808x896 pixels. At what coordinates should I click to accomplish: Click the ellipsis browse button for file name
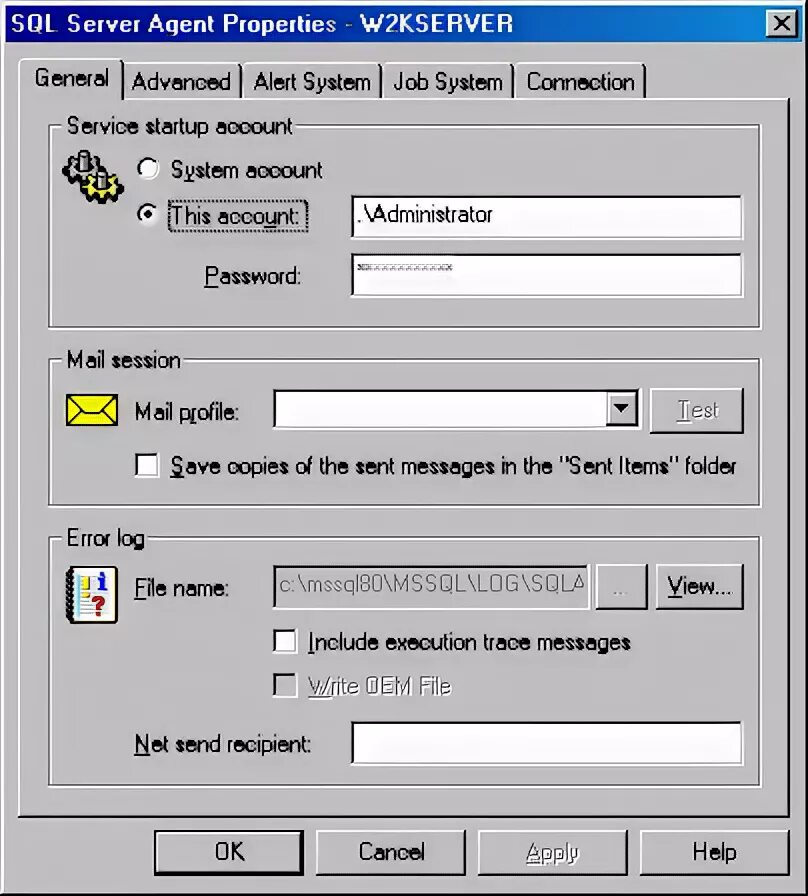click(621, 586)
